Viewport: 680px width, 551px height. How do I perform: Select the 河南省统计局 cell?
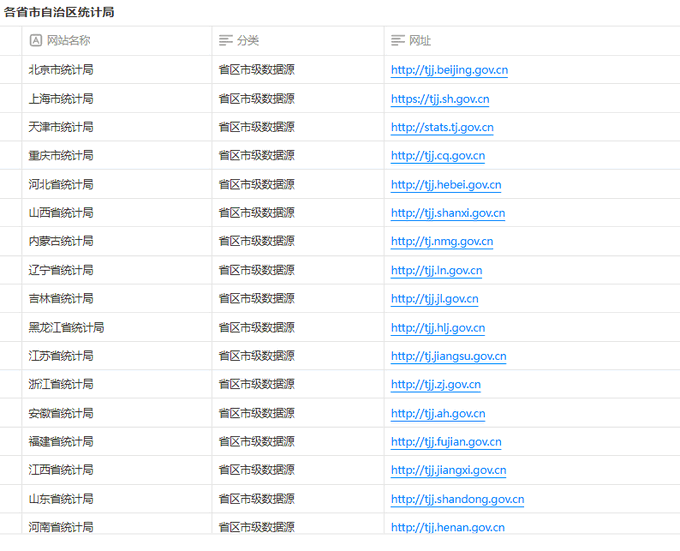[117, 524]
